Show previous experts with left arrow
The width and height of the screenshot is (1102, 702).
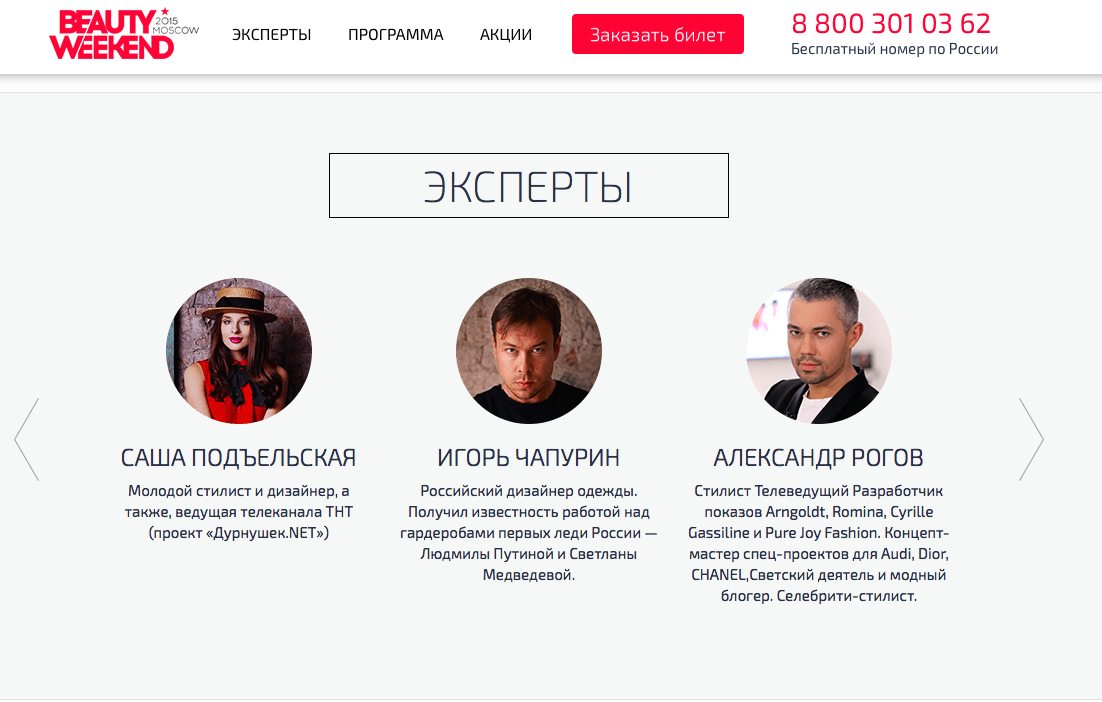27,440
